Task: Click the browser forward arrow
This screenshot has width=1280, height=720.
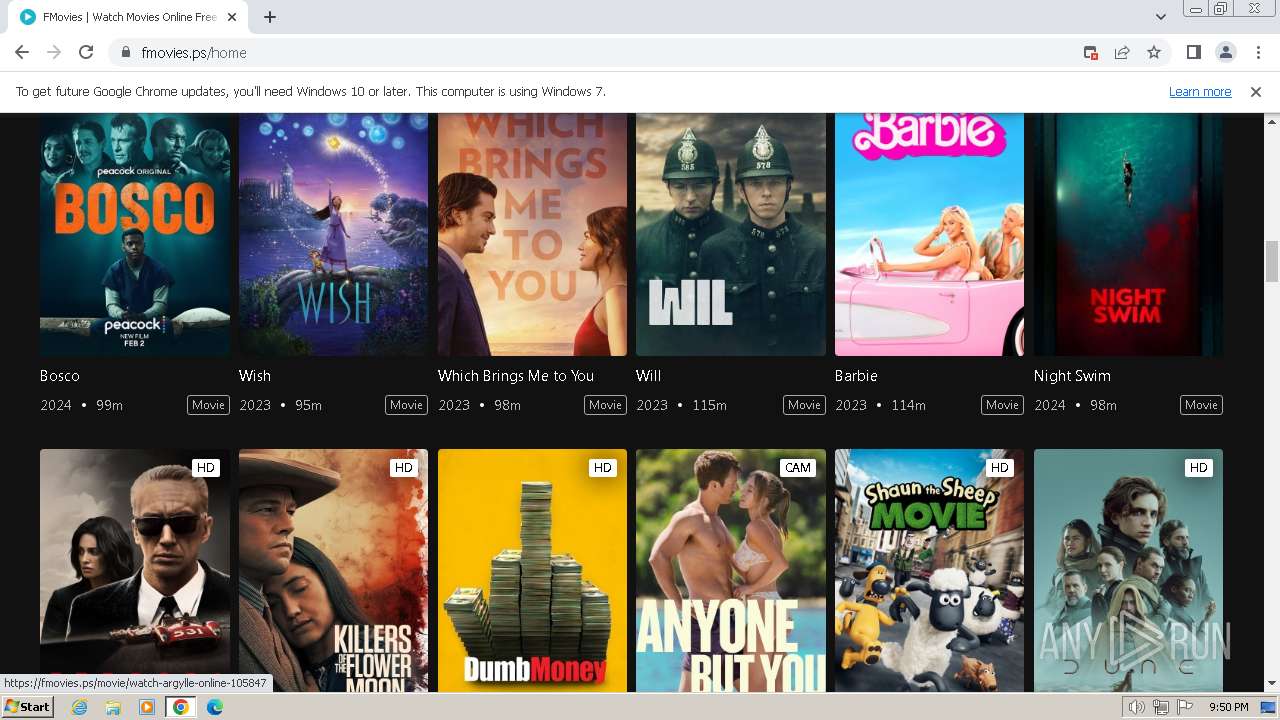Action: click(x=54, y=53)
